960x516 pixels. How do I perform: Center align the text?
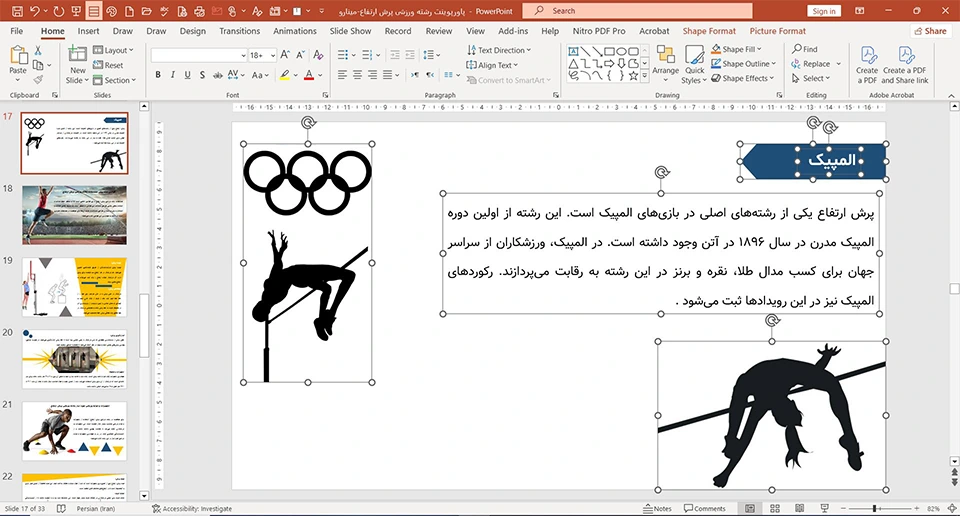358,75
